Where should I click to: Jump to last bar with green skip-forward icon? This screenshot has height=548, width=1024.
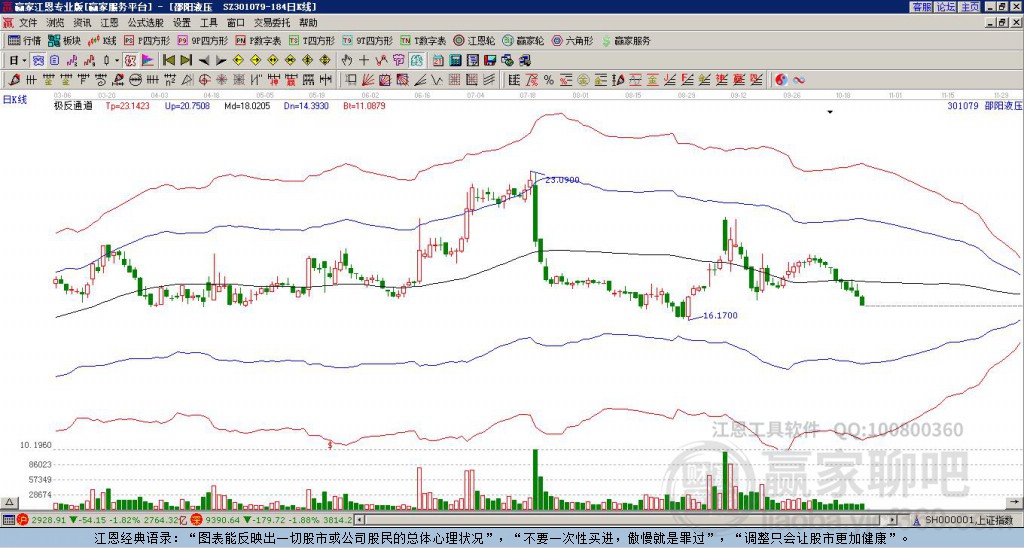tap(185, 61)
